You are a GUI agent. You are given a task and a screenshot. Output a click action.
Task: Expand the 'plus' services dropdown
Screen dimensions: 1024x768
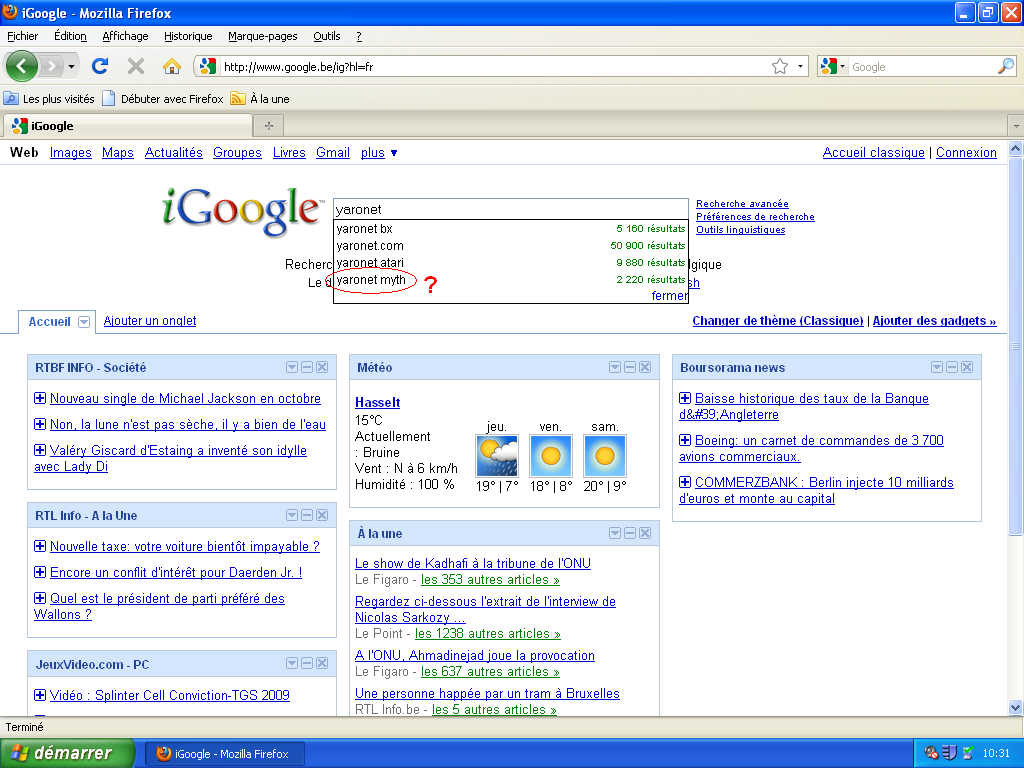point(380,153)
